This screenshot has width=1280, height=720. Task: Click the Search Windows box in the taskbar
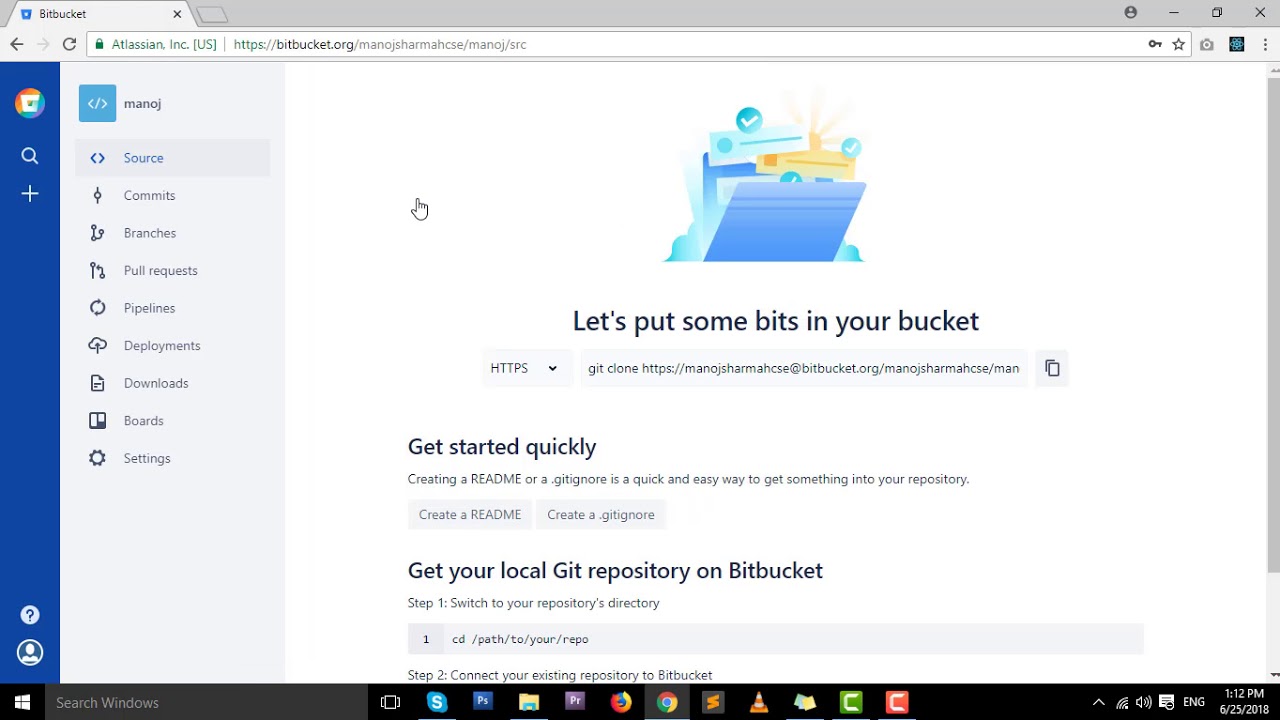pos(207,702)
